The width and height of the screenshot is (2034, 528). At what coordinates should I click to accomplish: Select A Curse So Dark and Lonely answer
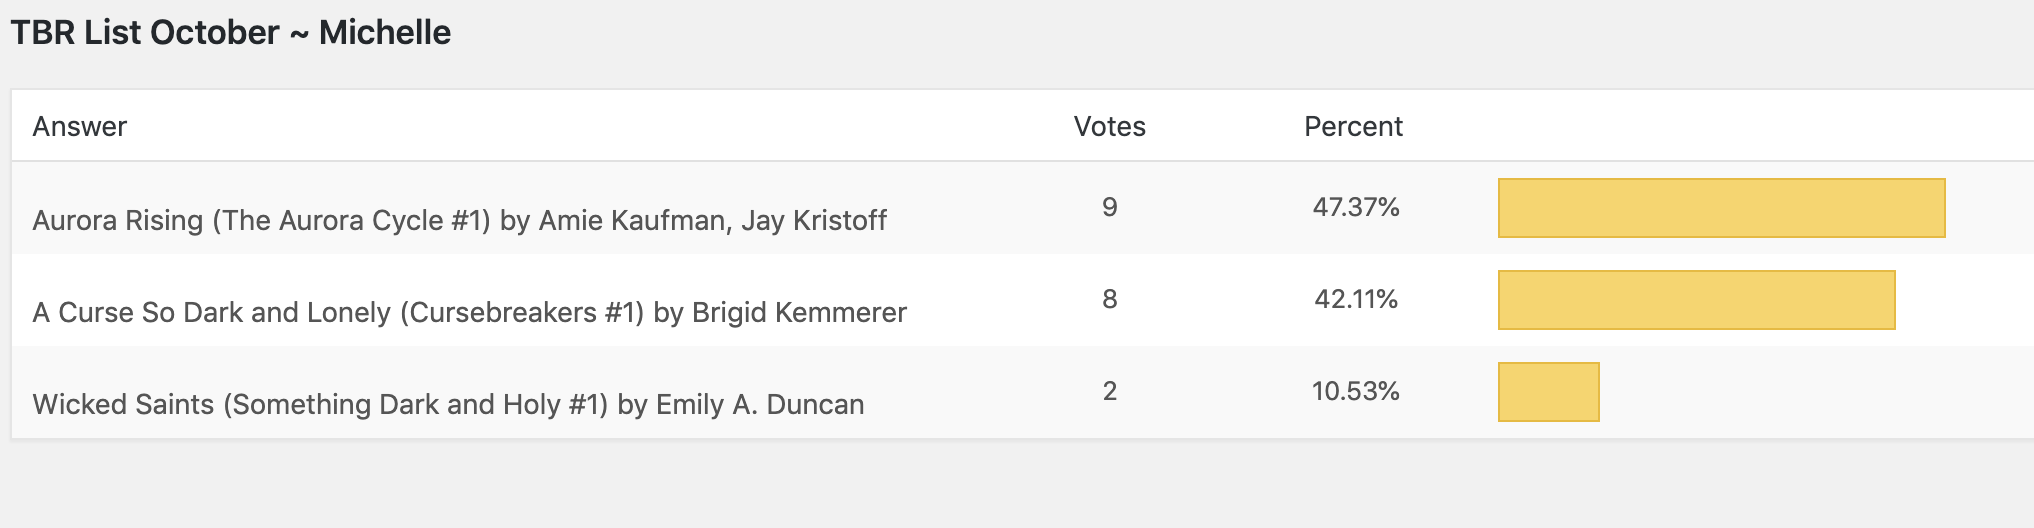point(469,312)
